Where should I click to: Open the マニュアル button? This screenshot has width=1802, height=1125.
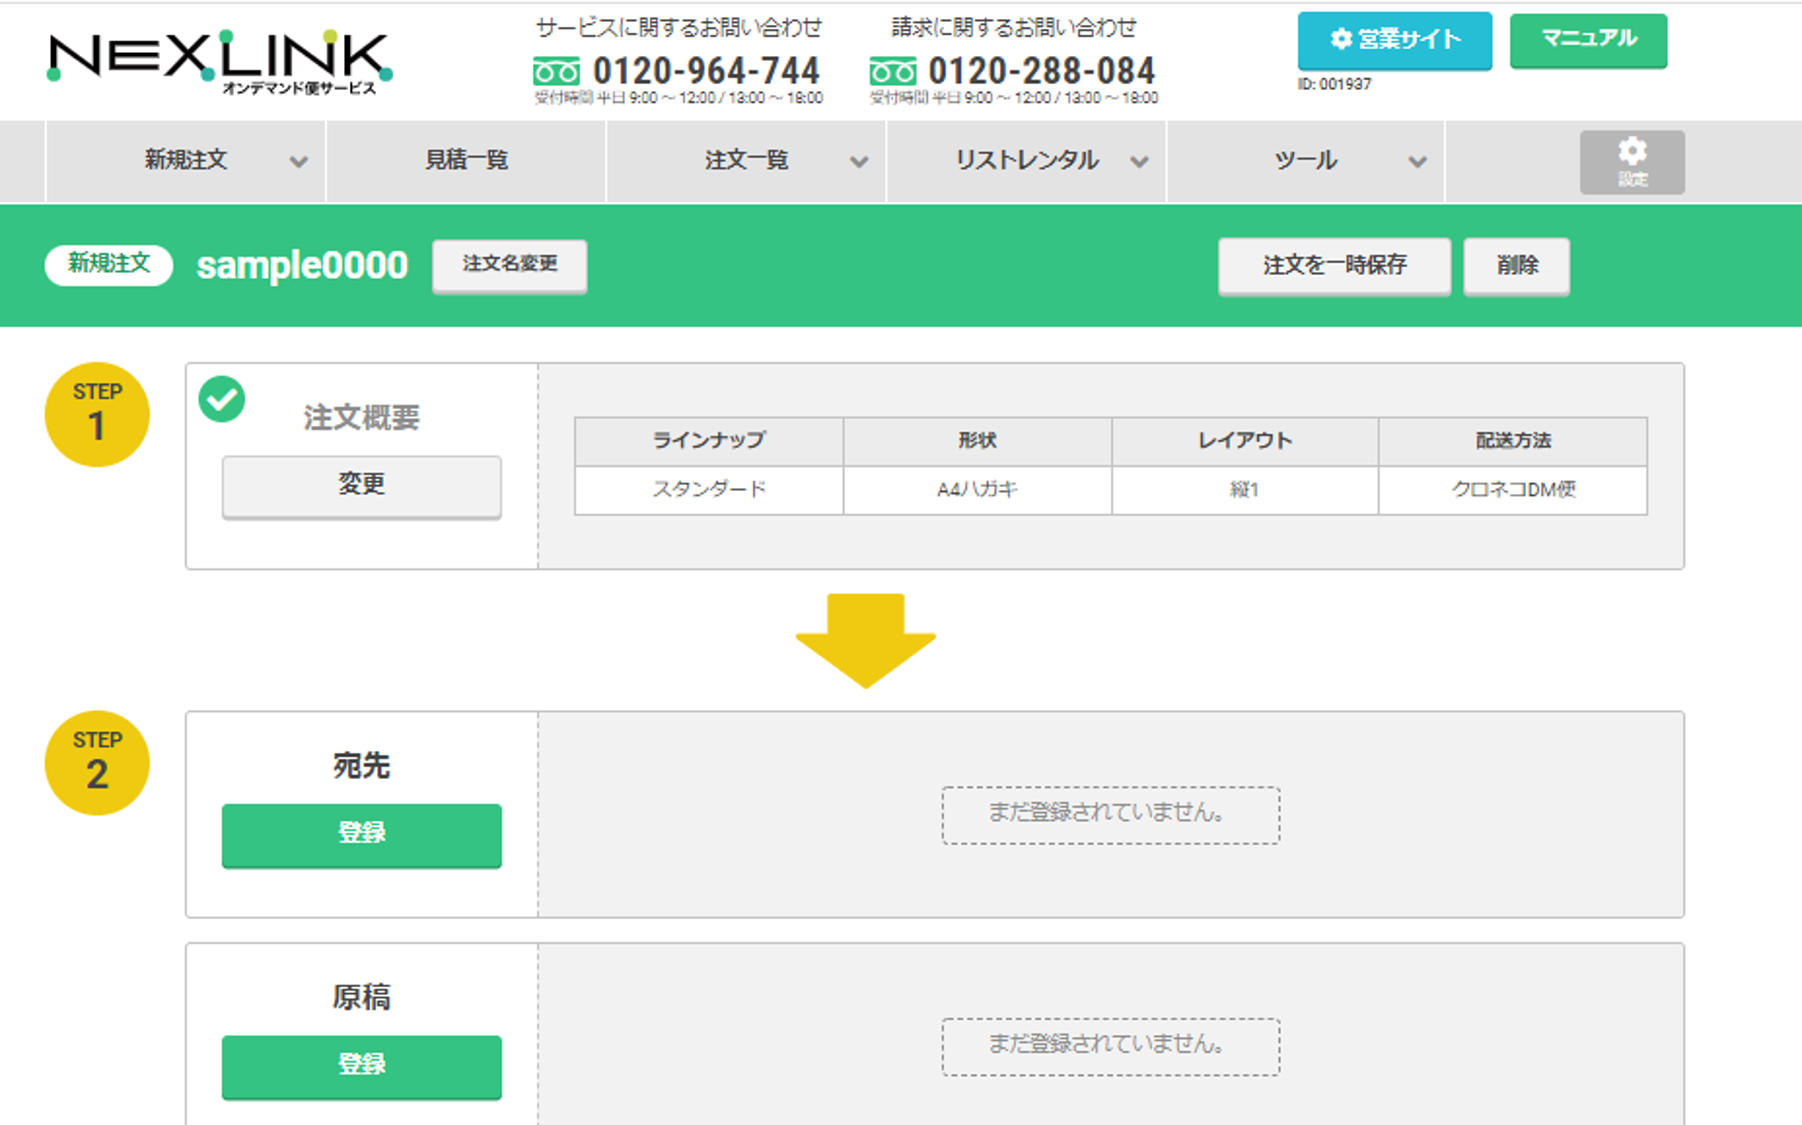point(1588,40)
